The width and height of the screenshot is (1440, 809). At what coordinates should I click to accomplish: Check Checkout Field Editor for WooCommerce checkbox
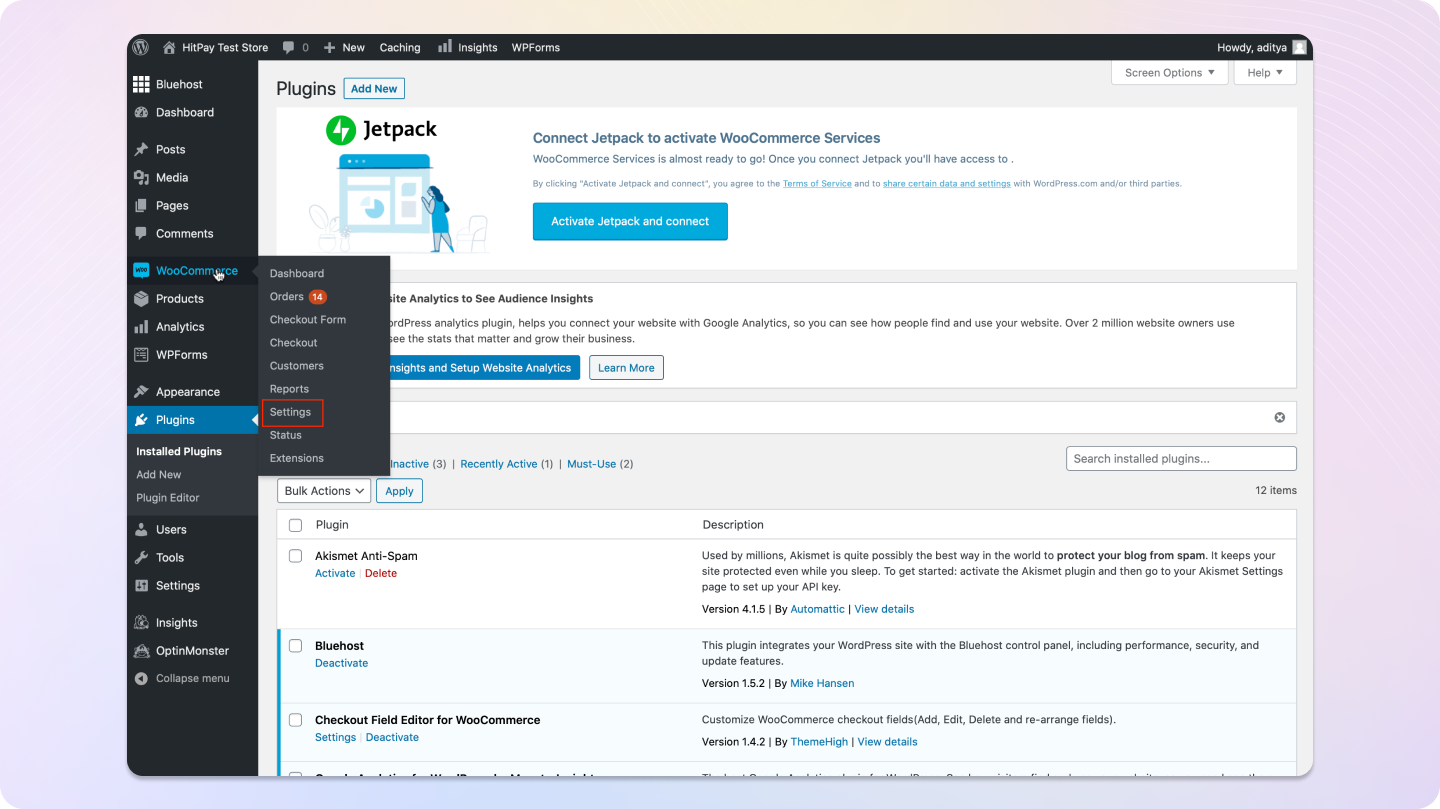295,719
